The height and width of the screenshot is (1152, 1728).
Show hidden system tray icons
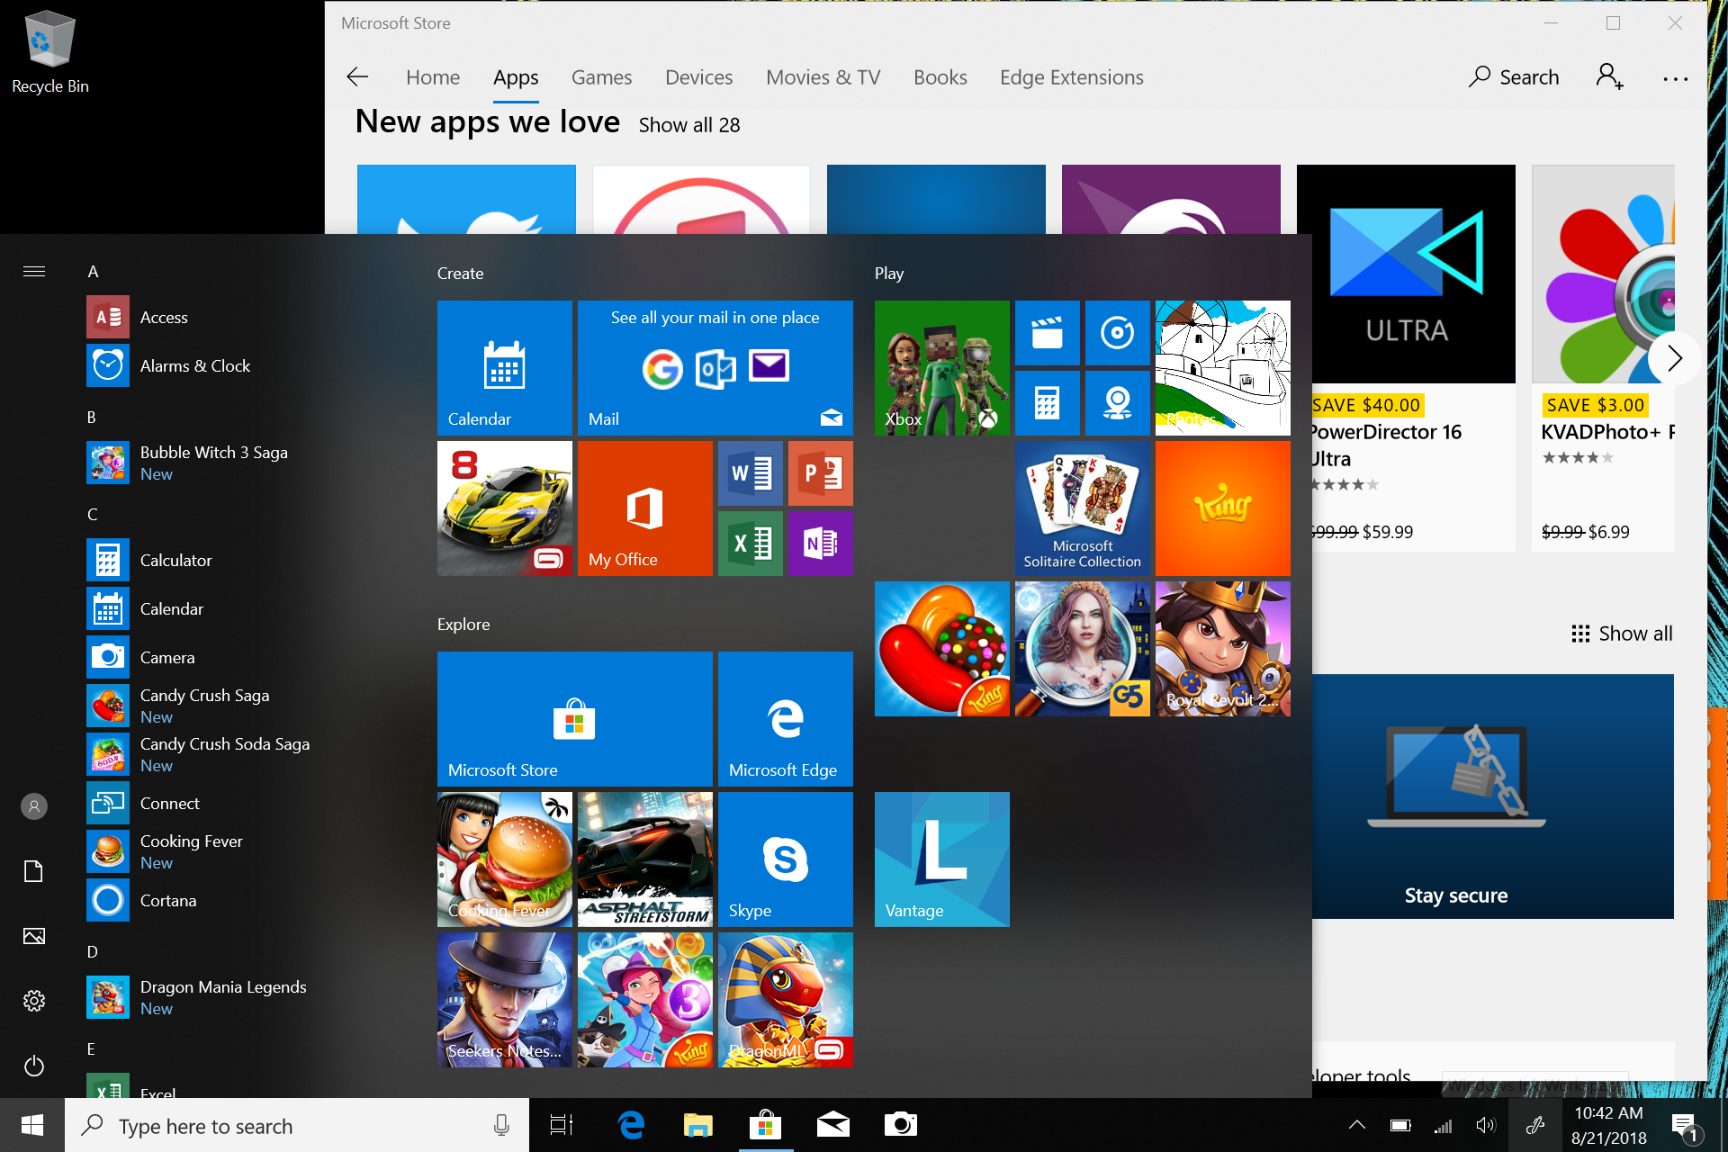[1357, 1125]
